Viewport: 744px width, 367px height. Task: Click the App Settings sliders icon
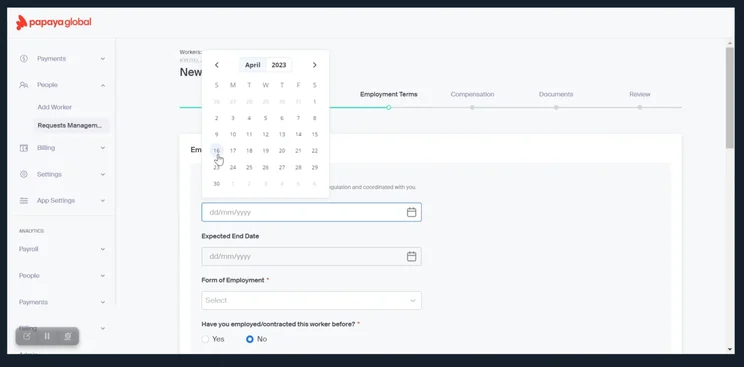[24, 201]
